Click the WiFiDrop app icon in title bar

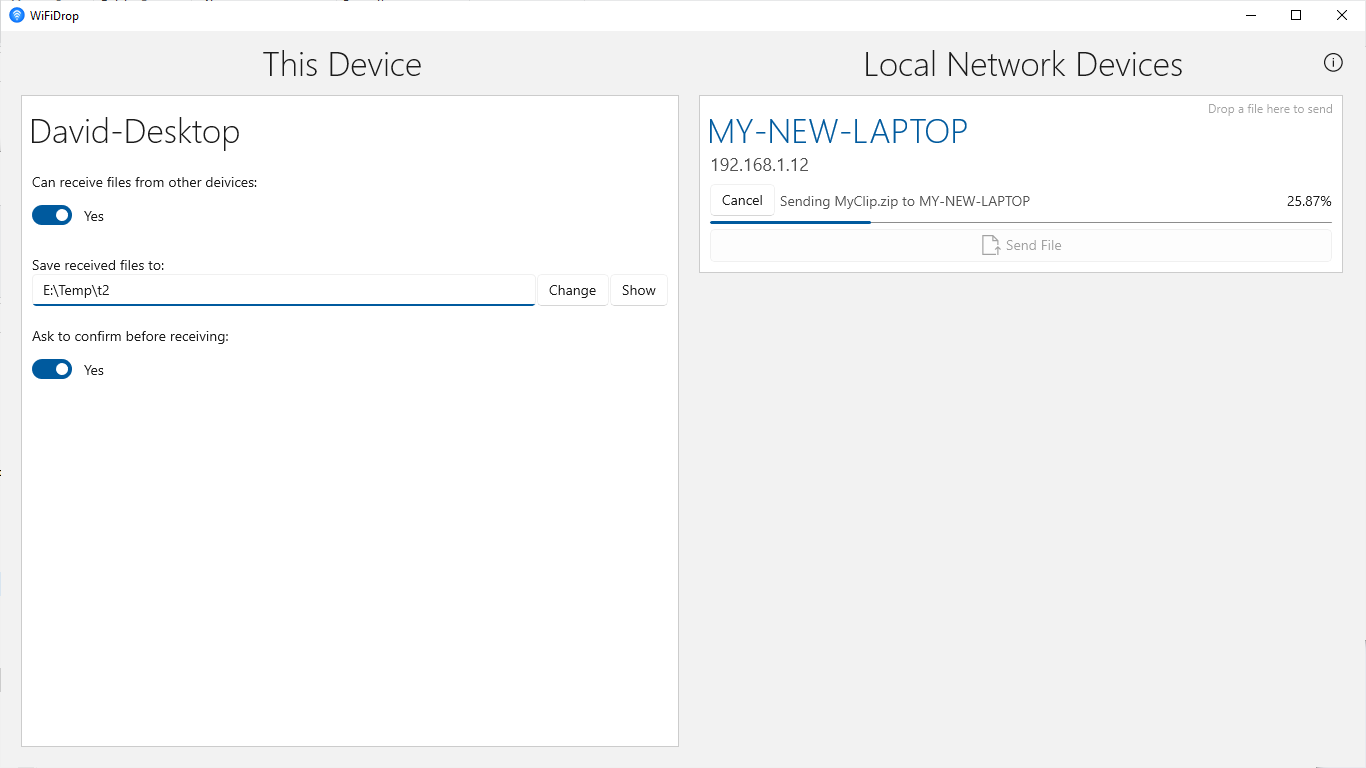16,15
